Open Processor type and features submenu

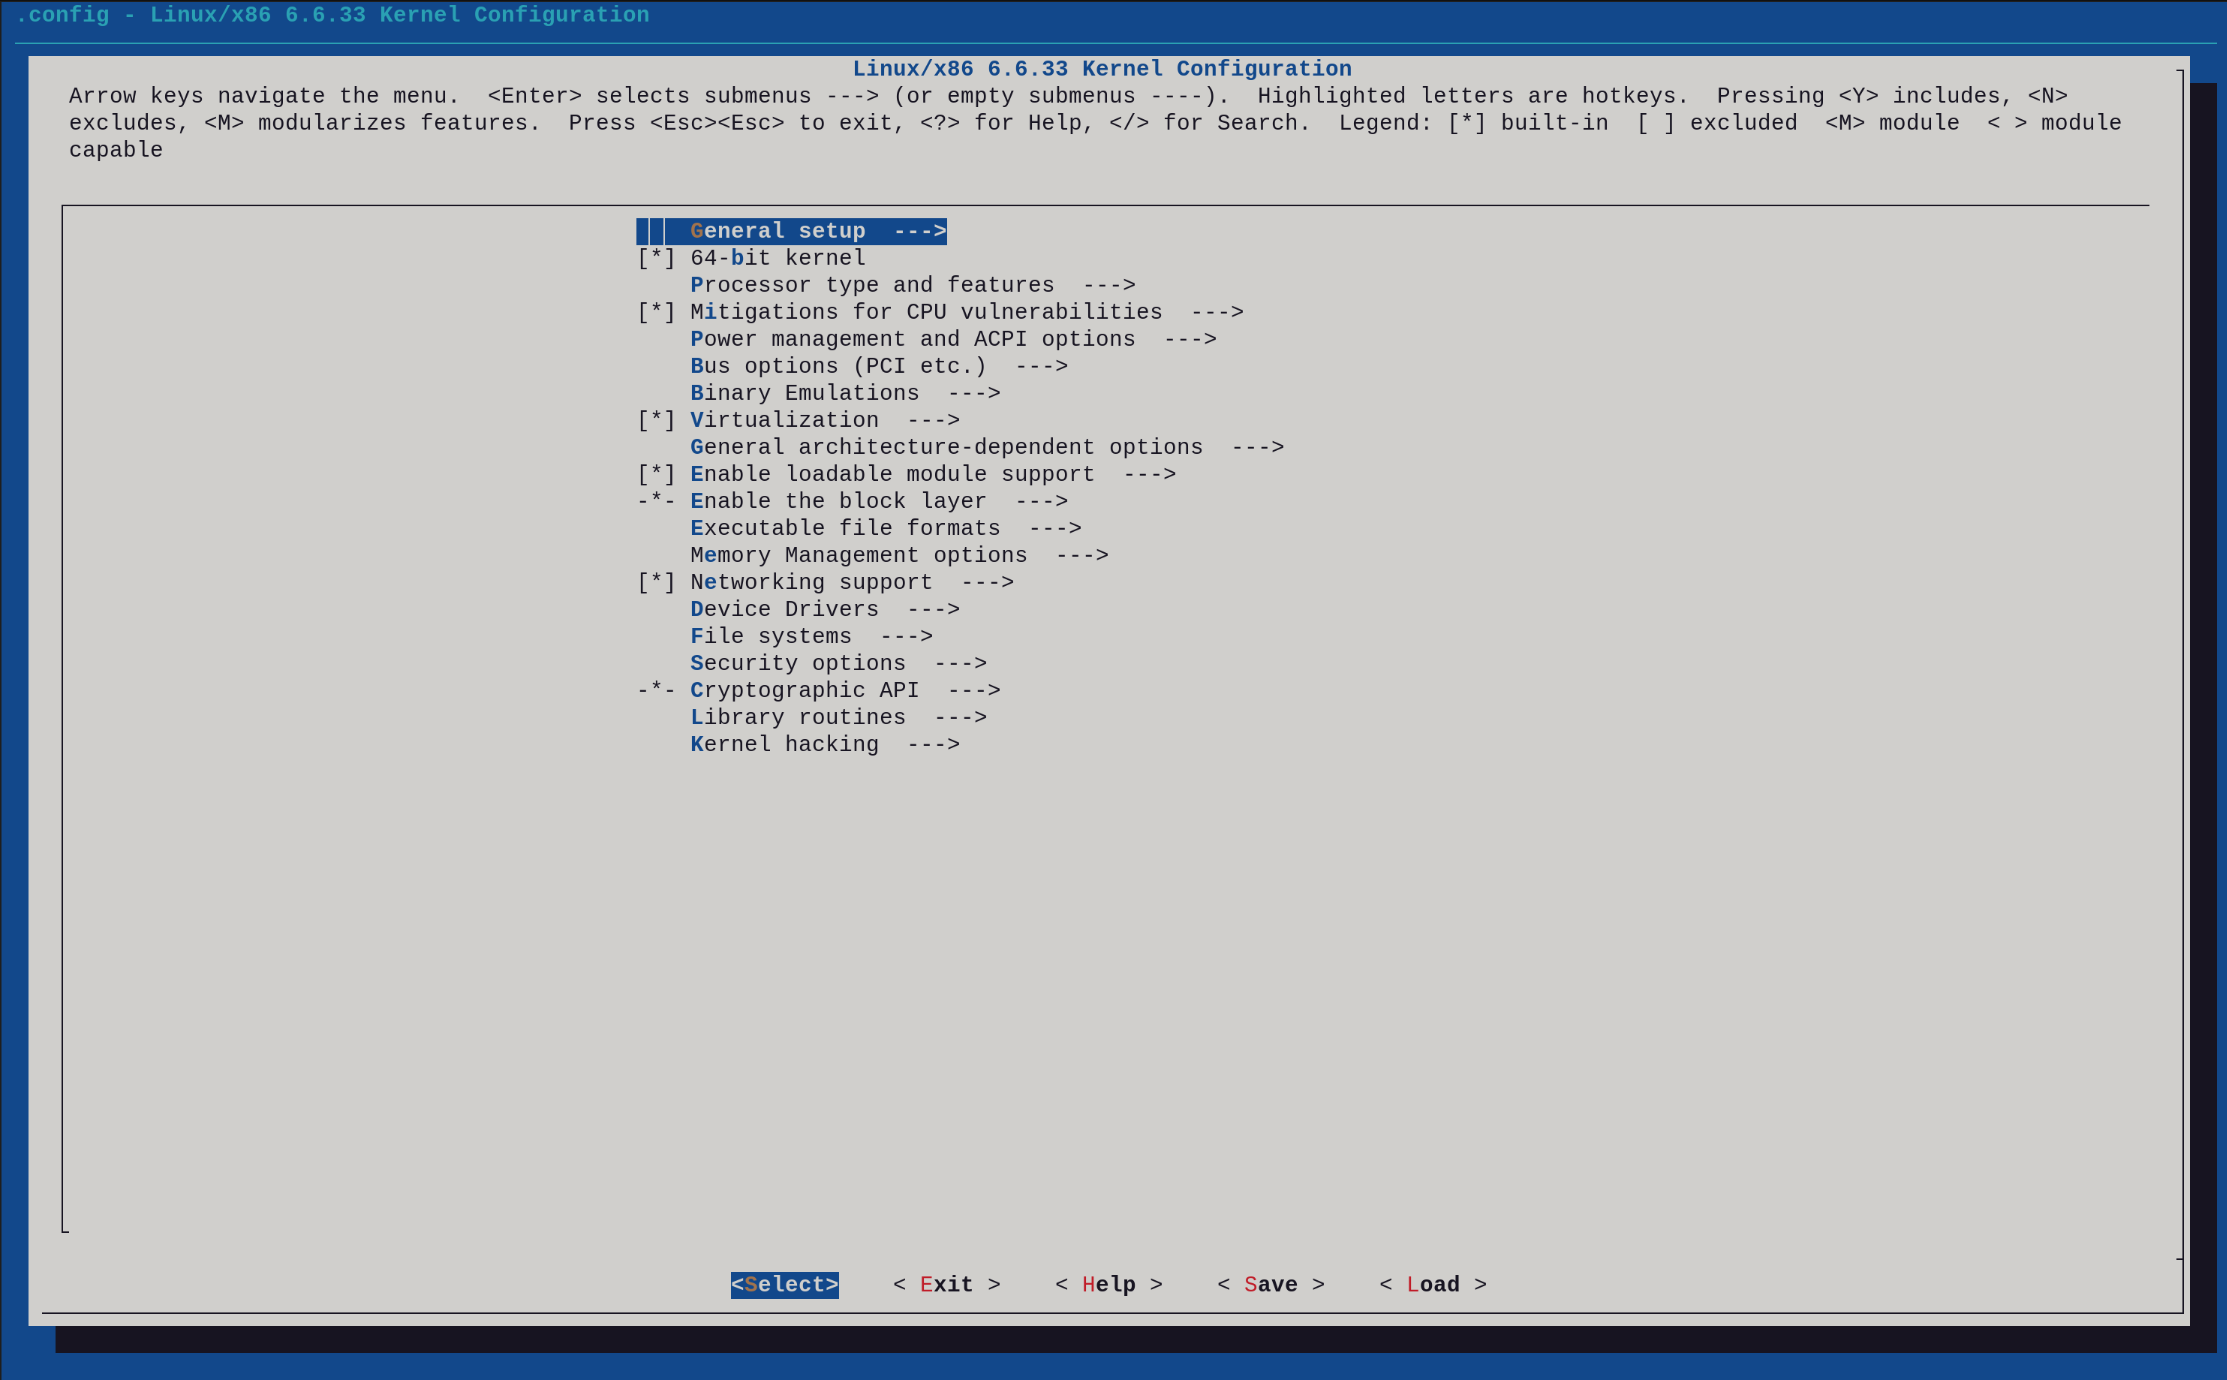click(912, 285)
